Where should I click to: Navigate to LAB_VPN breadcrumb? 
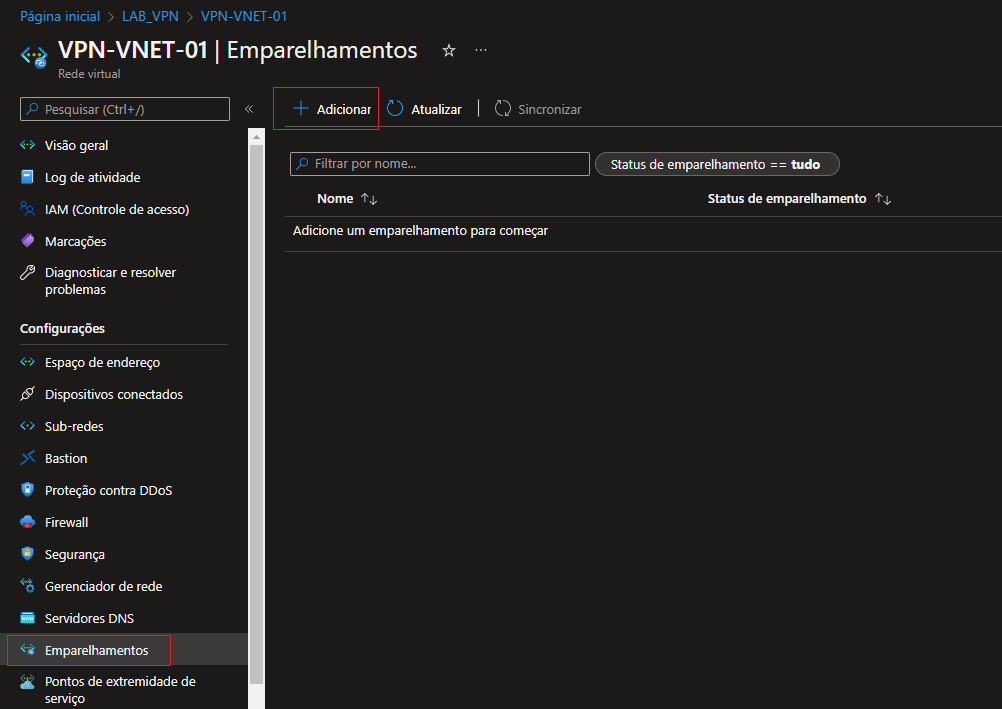[150, 16]
